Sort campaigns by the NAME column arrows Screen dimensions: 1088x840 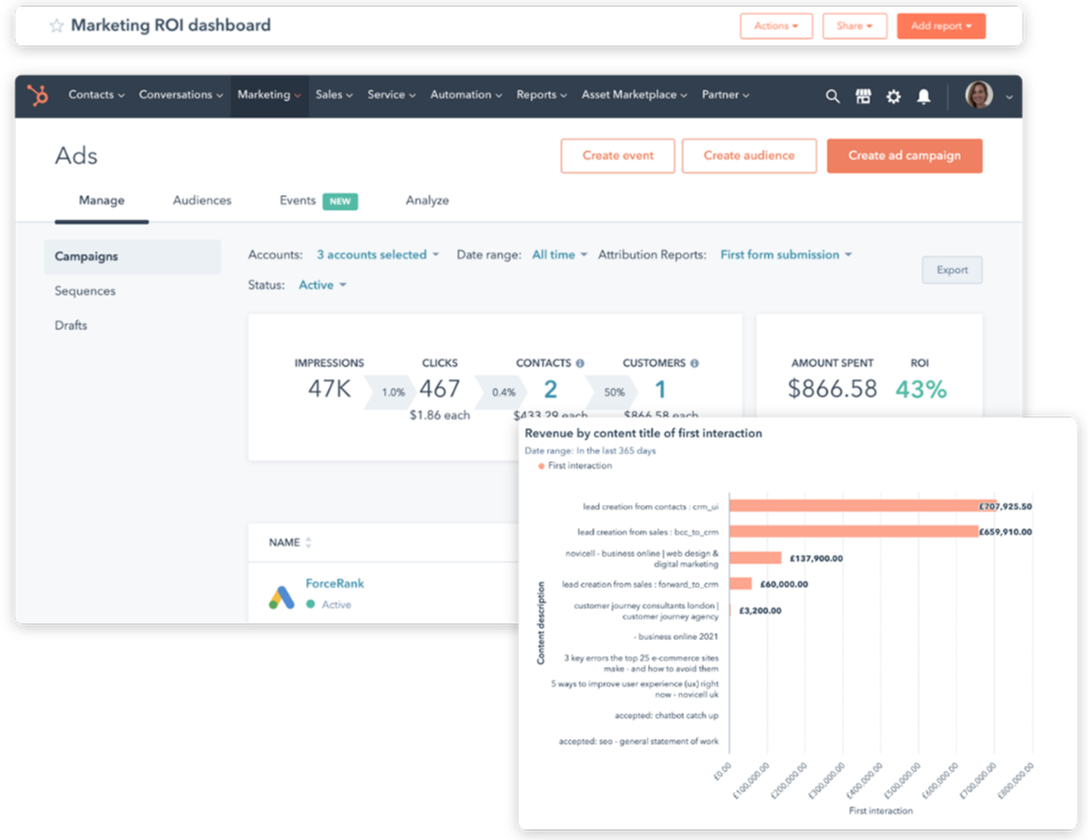(x=308, y=542)
